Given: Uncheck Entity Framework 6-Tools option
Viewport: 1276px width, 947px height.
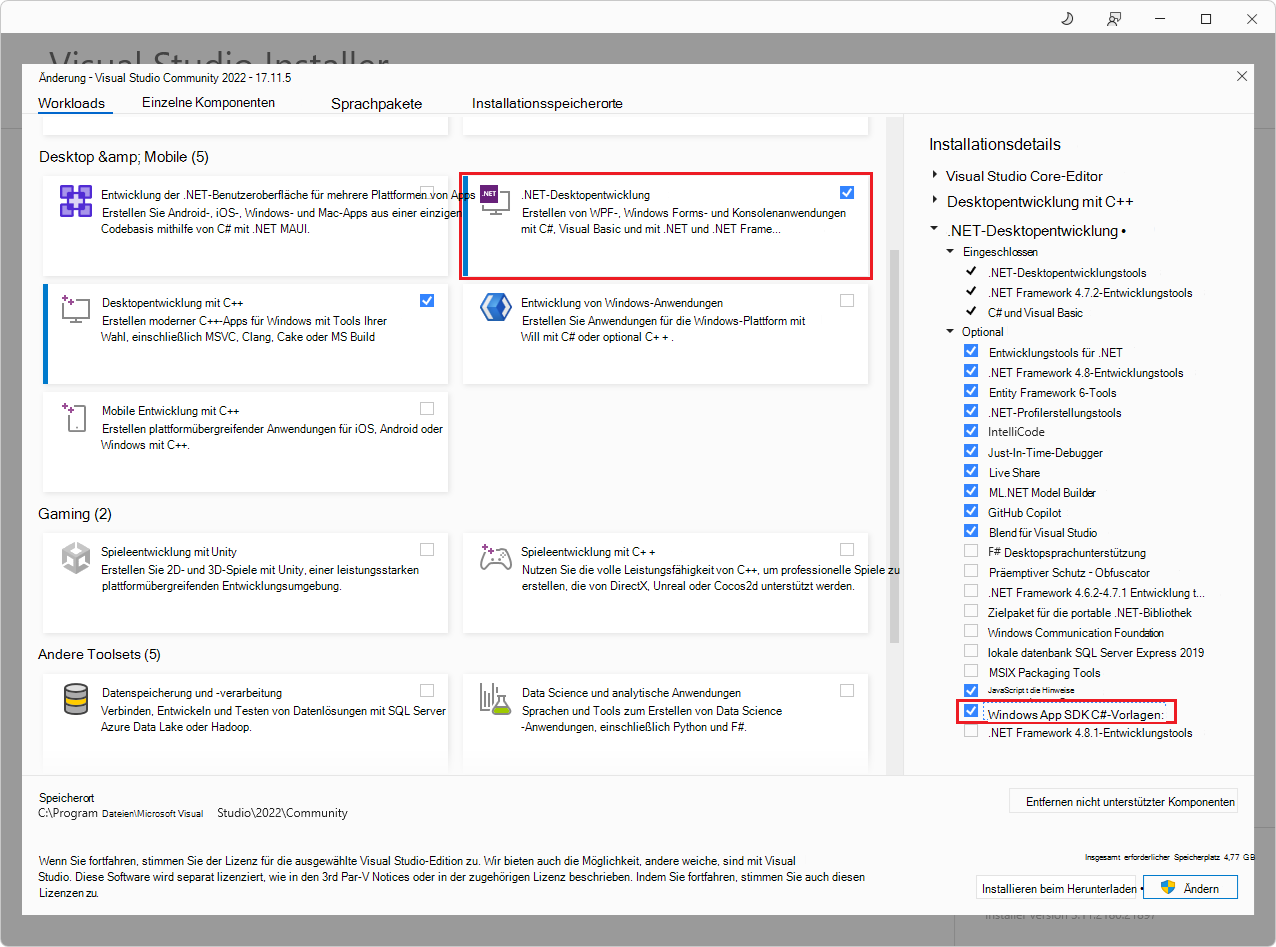Looking at the screenshot, I should tap(971, 391).
